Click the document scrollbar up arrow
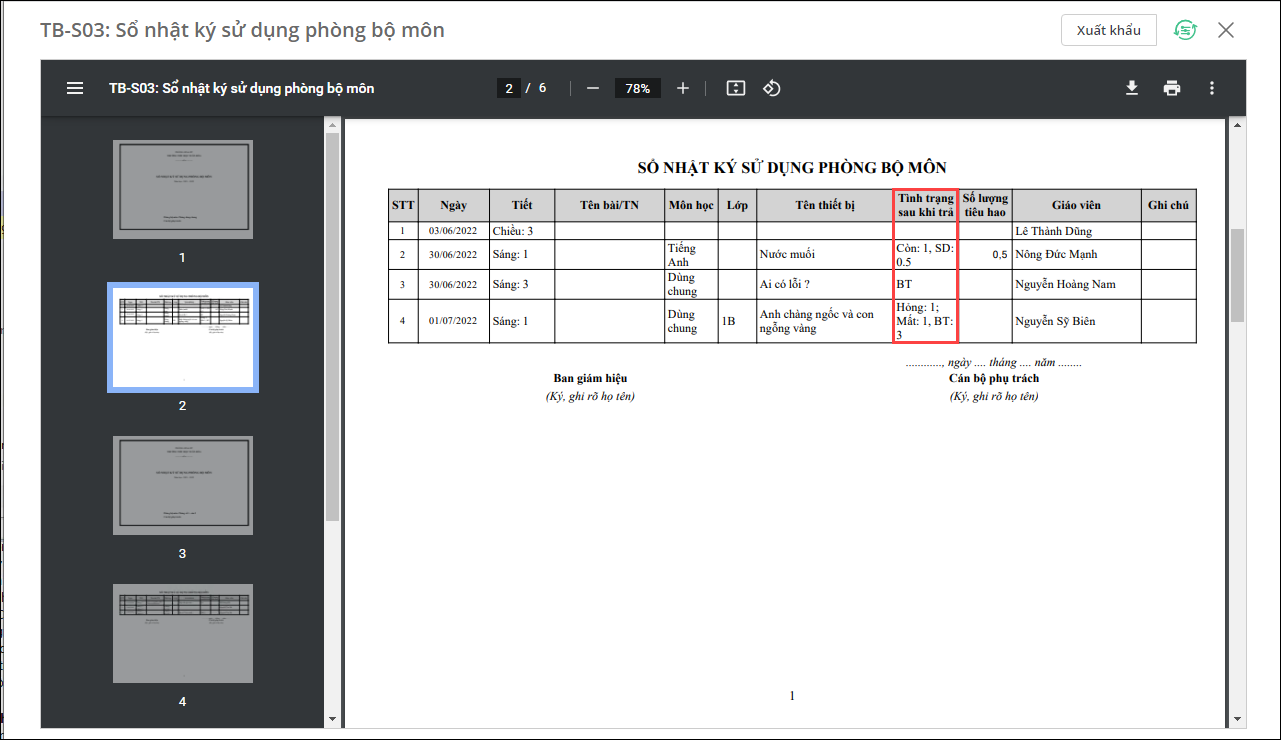 (1237, 125)
